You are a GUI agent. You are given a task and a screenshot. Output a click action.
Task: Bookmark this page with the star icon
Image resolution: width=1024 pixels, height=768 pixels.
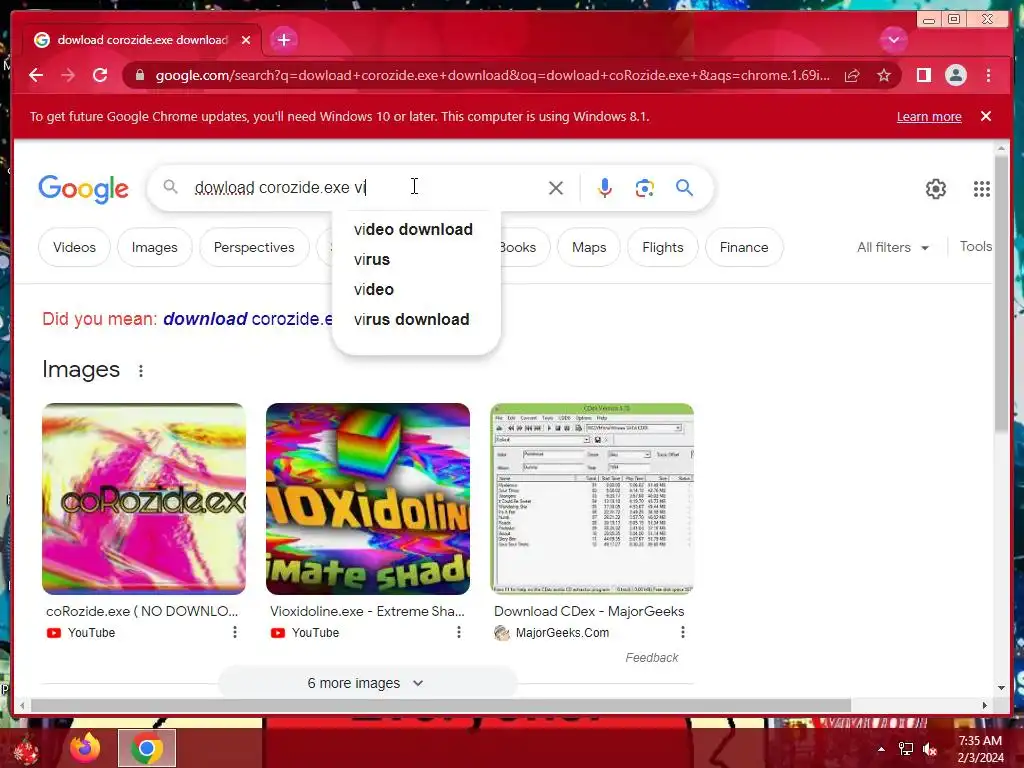pos(884,76)
